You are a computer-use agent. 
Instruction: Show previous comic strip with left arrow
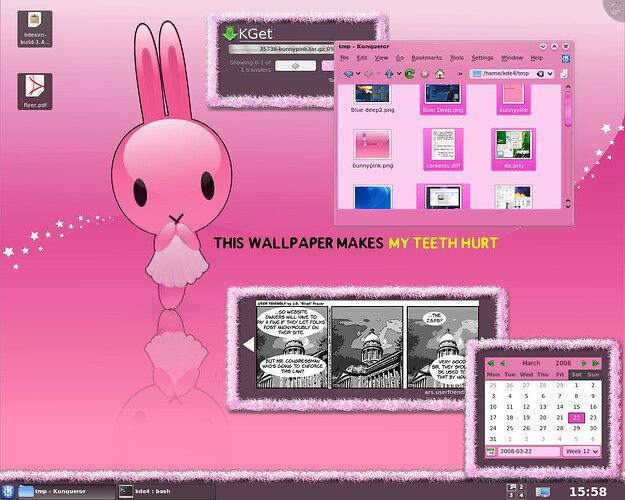tap(249, 344)
